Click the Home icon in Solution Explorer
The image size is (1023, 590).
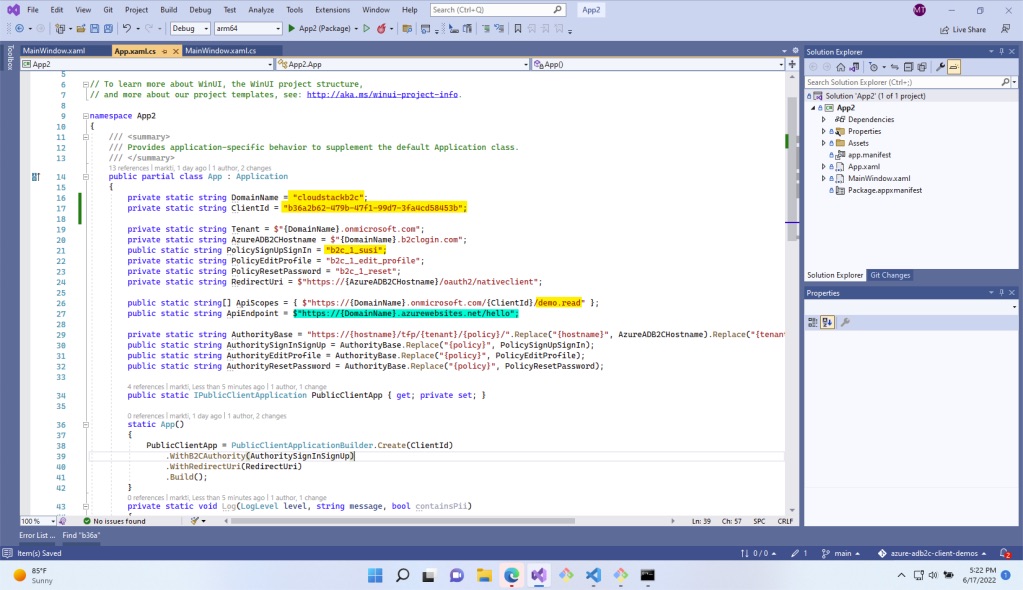[x=841, y=67]
